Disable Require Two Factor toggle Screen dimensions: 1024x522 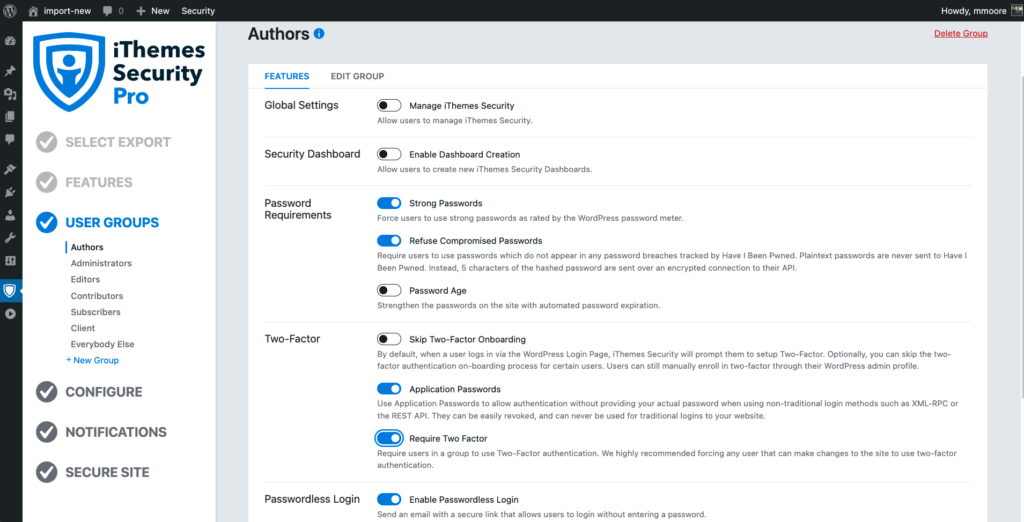click(x=389, y=438)
